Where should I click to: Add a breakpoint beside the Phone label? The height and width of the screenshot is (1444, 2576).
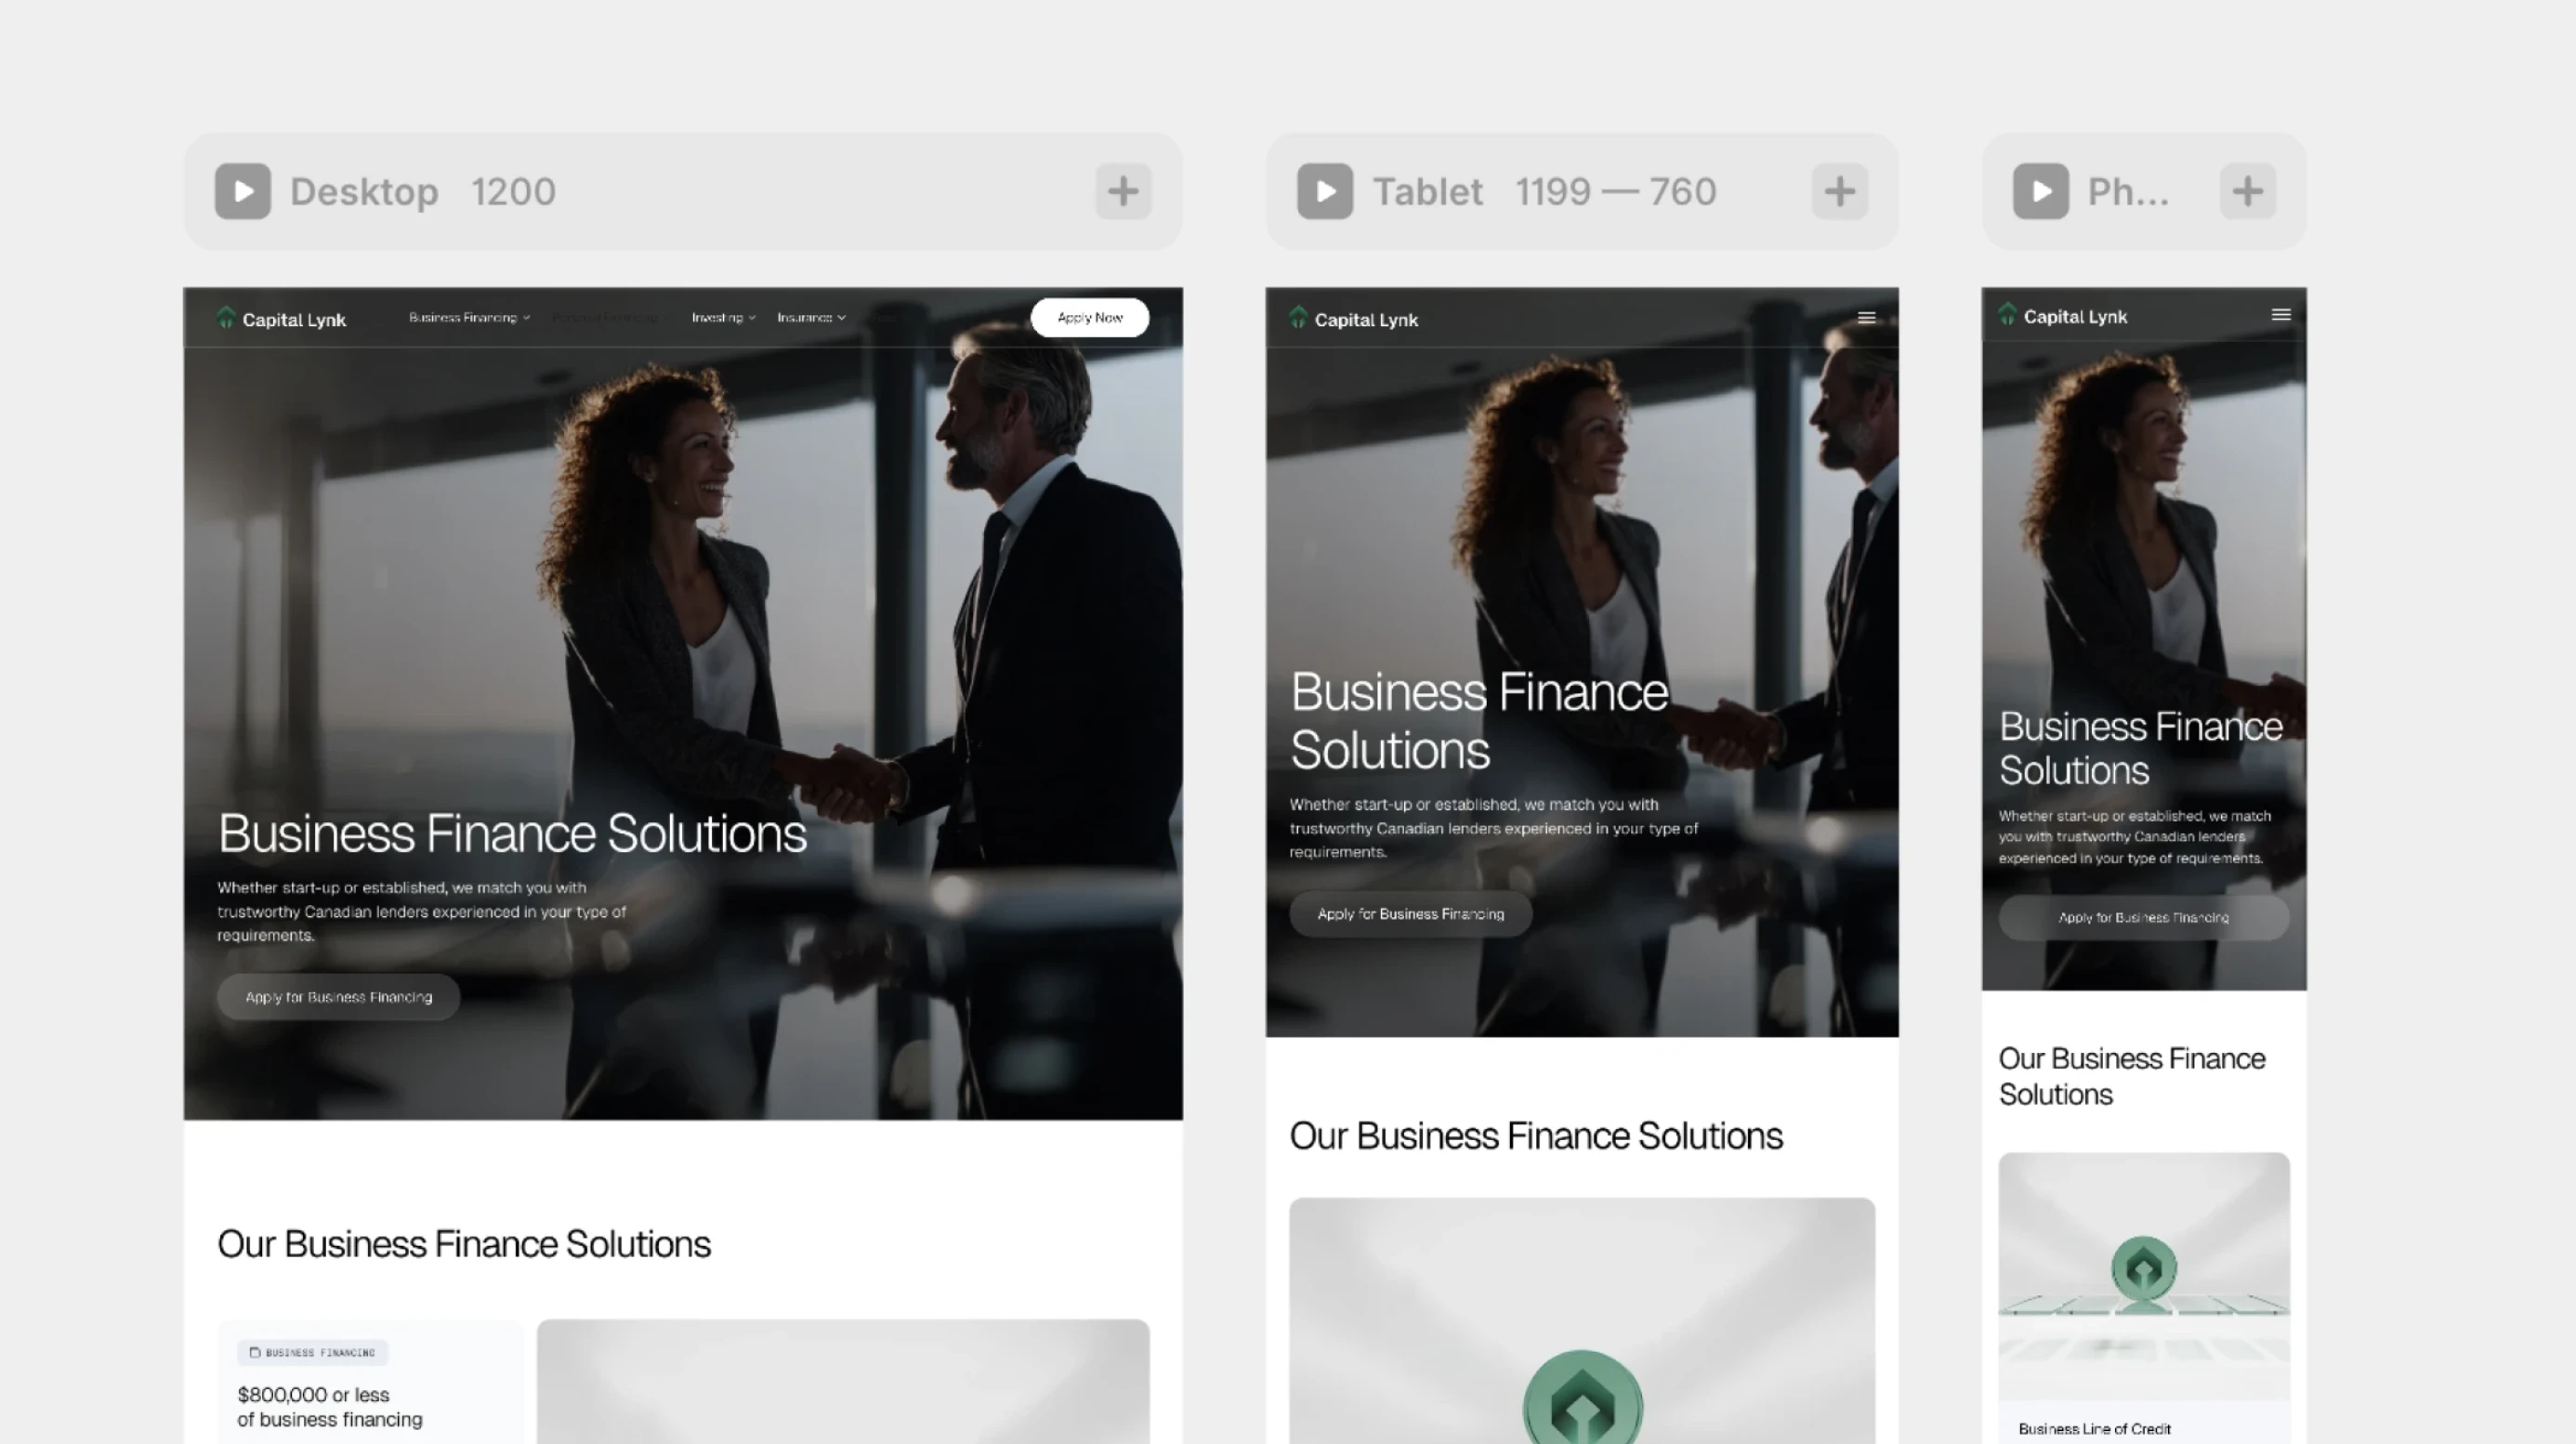coord(2248,191)
